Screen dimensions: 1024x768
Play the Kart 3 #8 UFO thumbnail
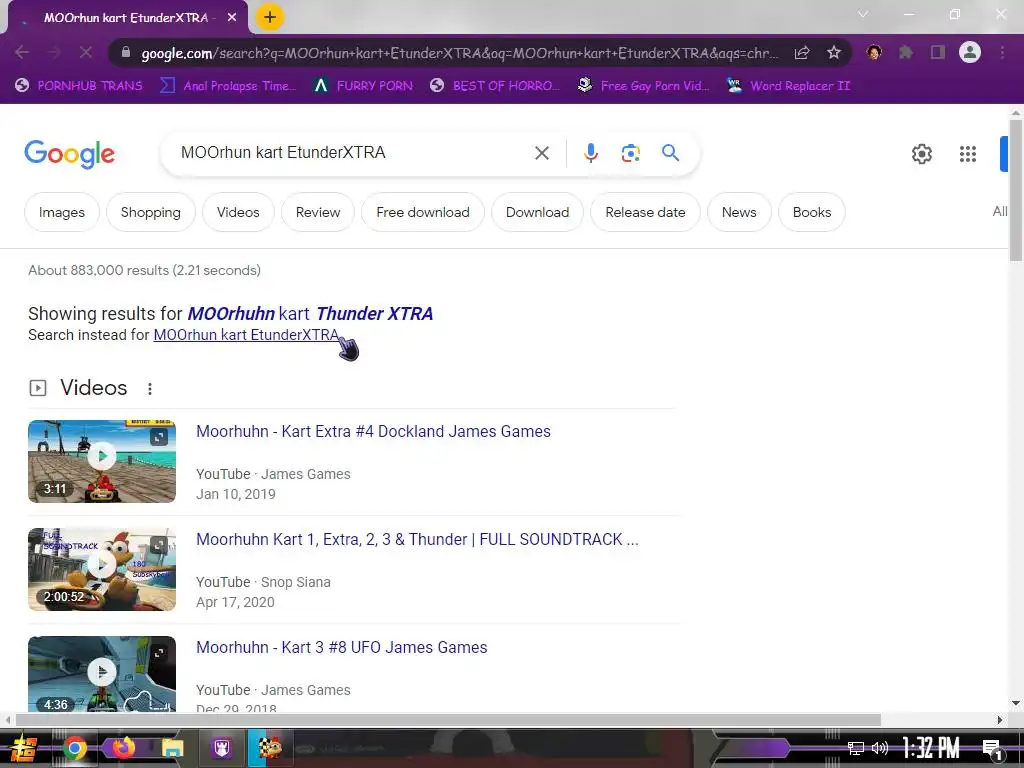(x=102, y=674)
